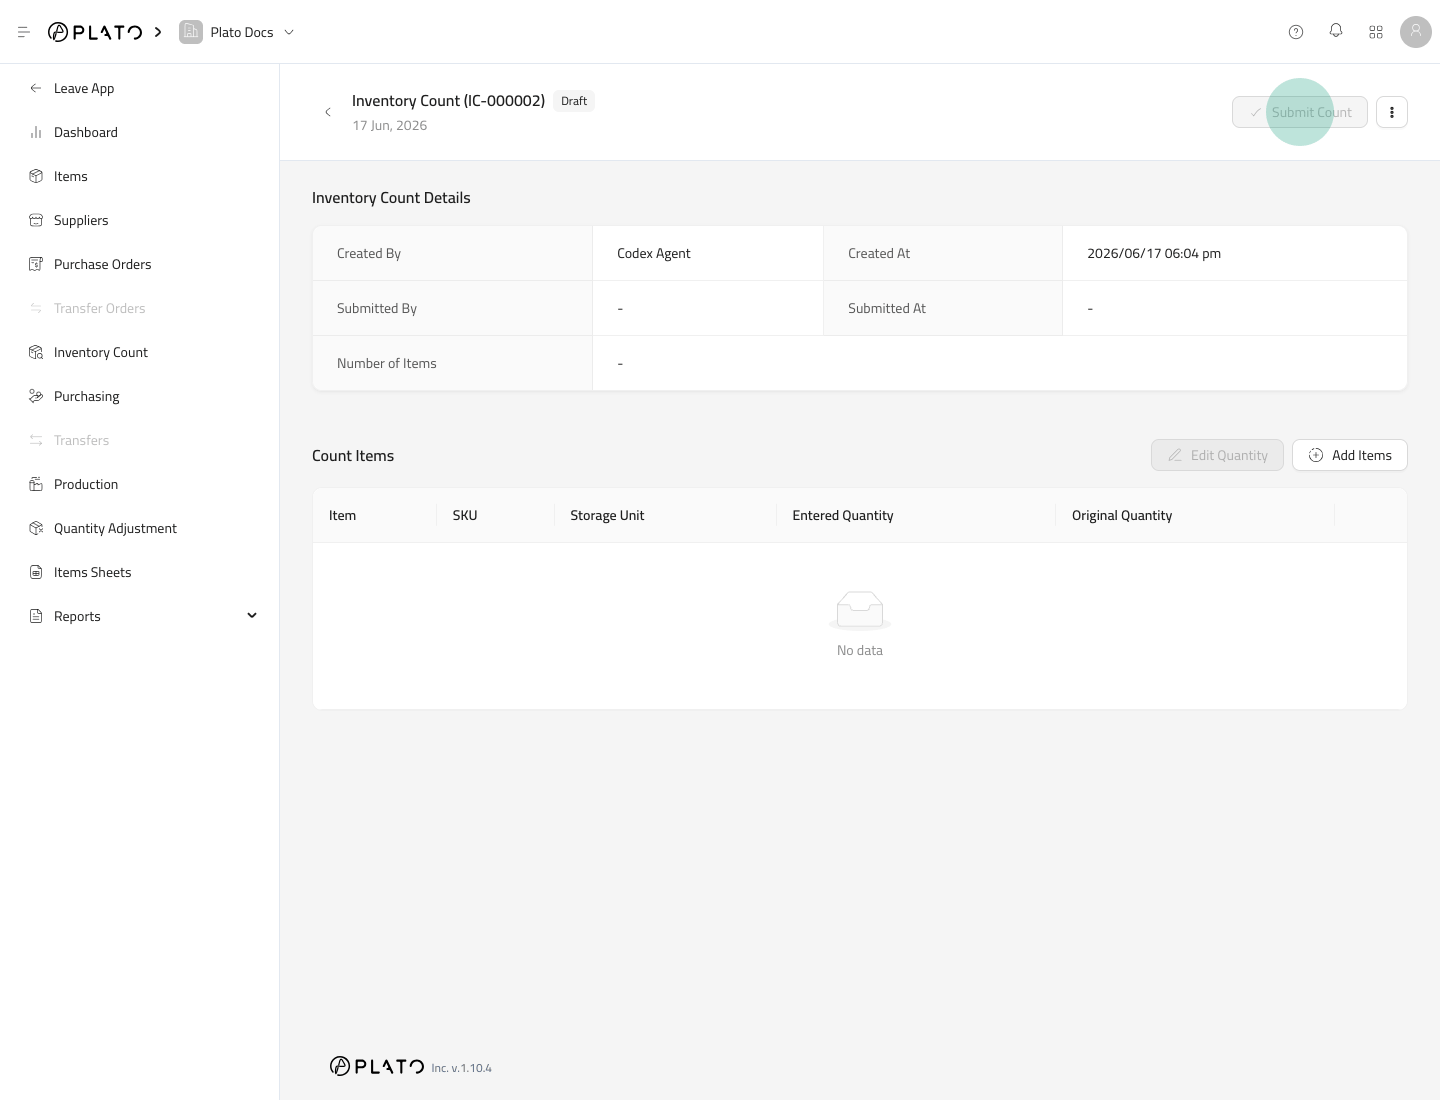Click the Edit Quantity button
Image resolution: width=1440 pixels, height=1100 pixels.
tap(1217, 455)
